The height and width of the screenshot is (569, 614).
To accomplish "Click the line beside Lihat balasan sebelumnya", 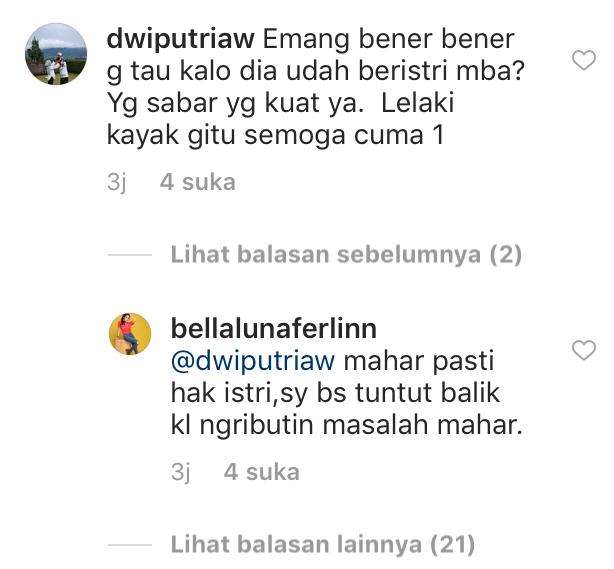I will pos(130,255).
